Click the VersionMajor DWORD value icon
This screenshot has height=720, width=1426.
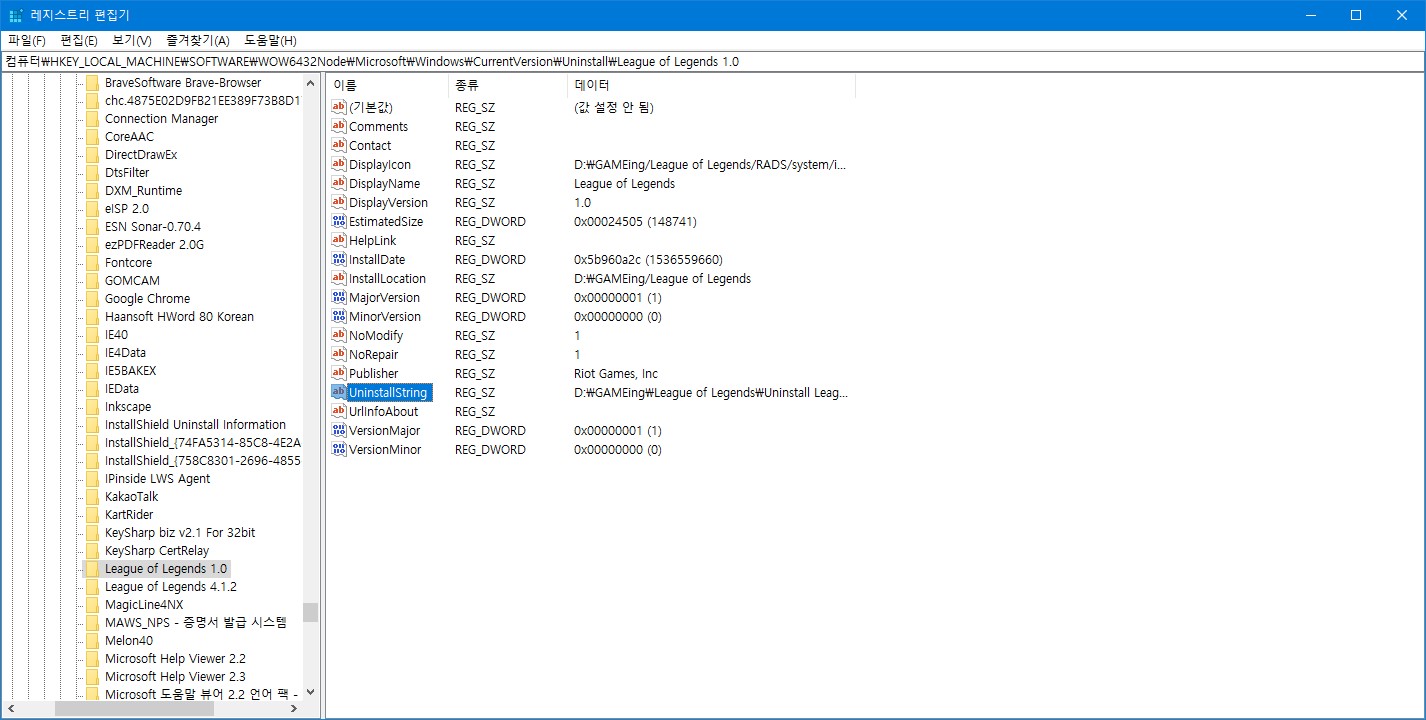(339, 430)
